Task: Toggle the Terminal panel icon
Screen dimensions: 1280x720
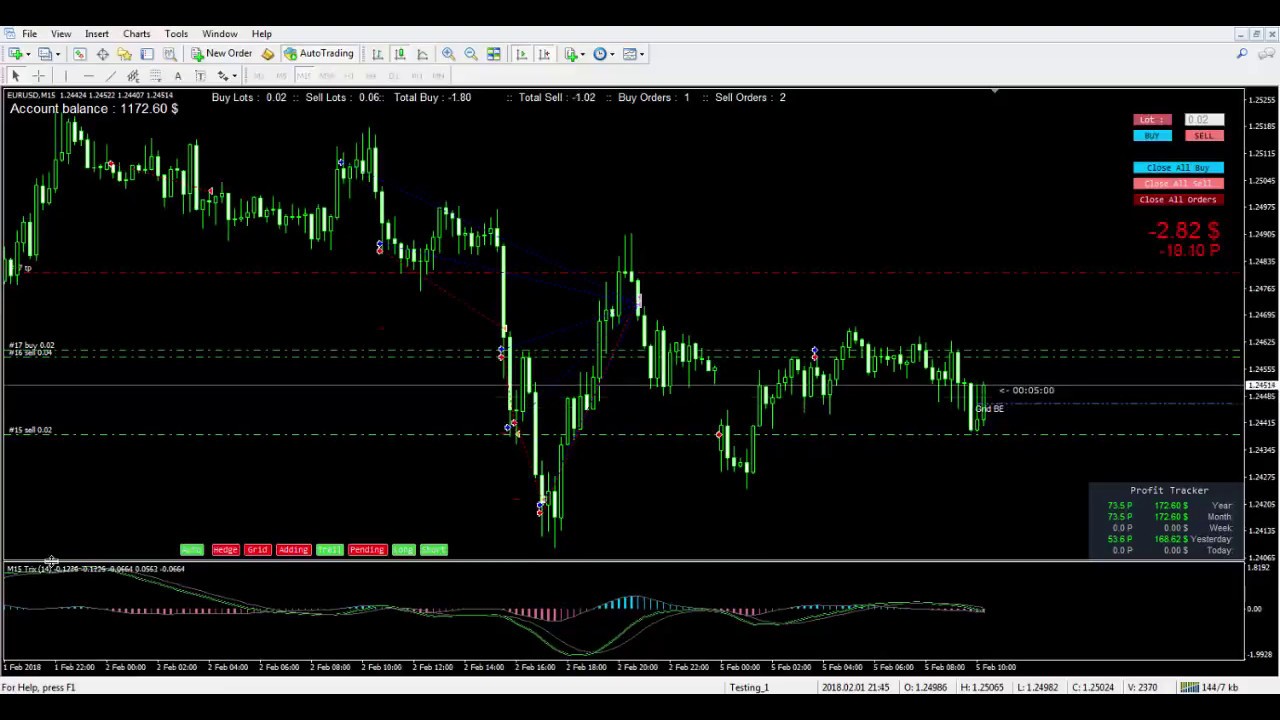Action: [x=147, y=54]
